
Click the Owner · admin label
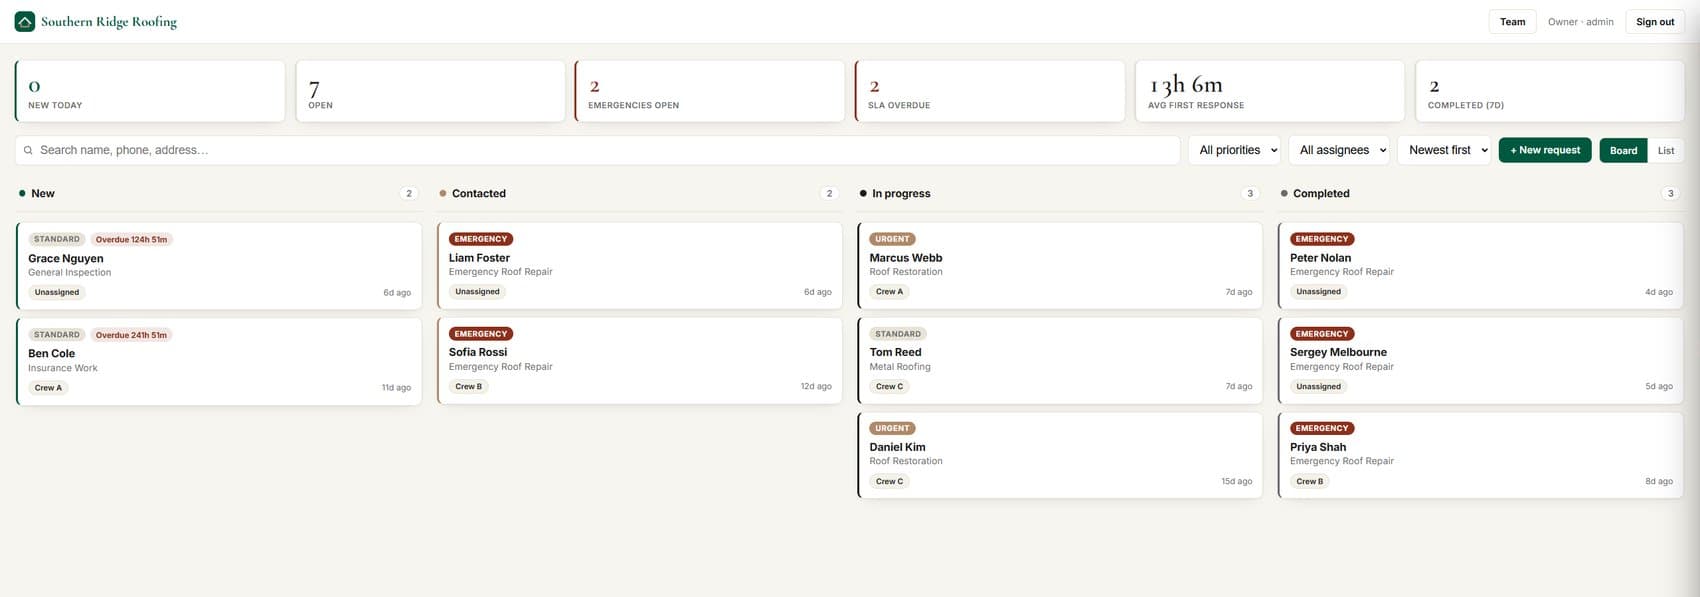click(x=1580, y=22)
